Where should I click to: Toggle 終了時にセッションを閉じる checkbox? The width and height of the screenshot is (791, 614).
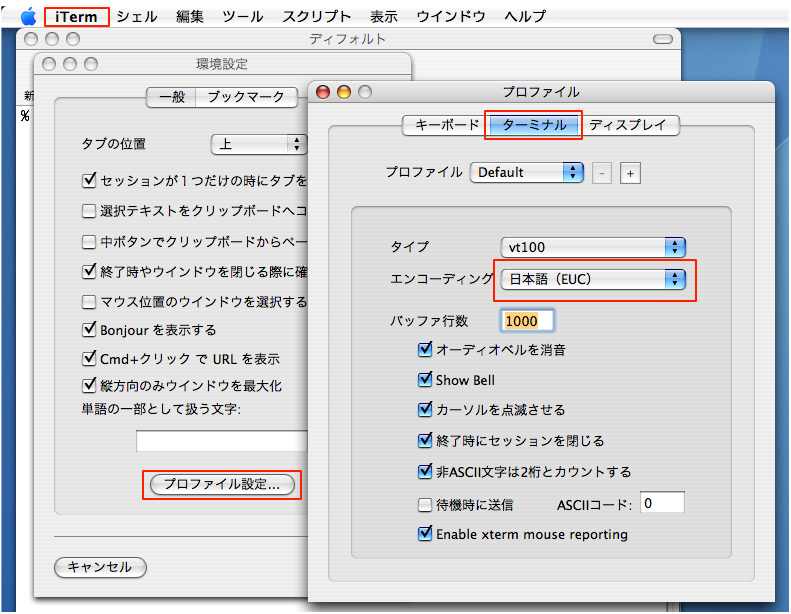[425, 440]
